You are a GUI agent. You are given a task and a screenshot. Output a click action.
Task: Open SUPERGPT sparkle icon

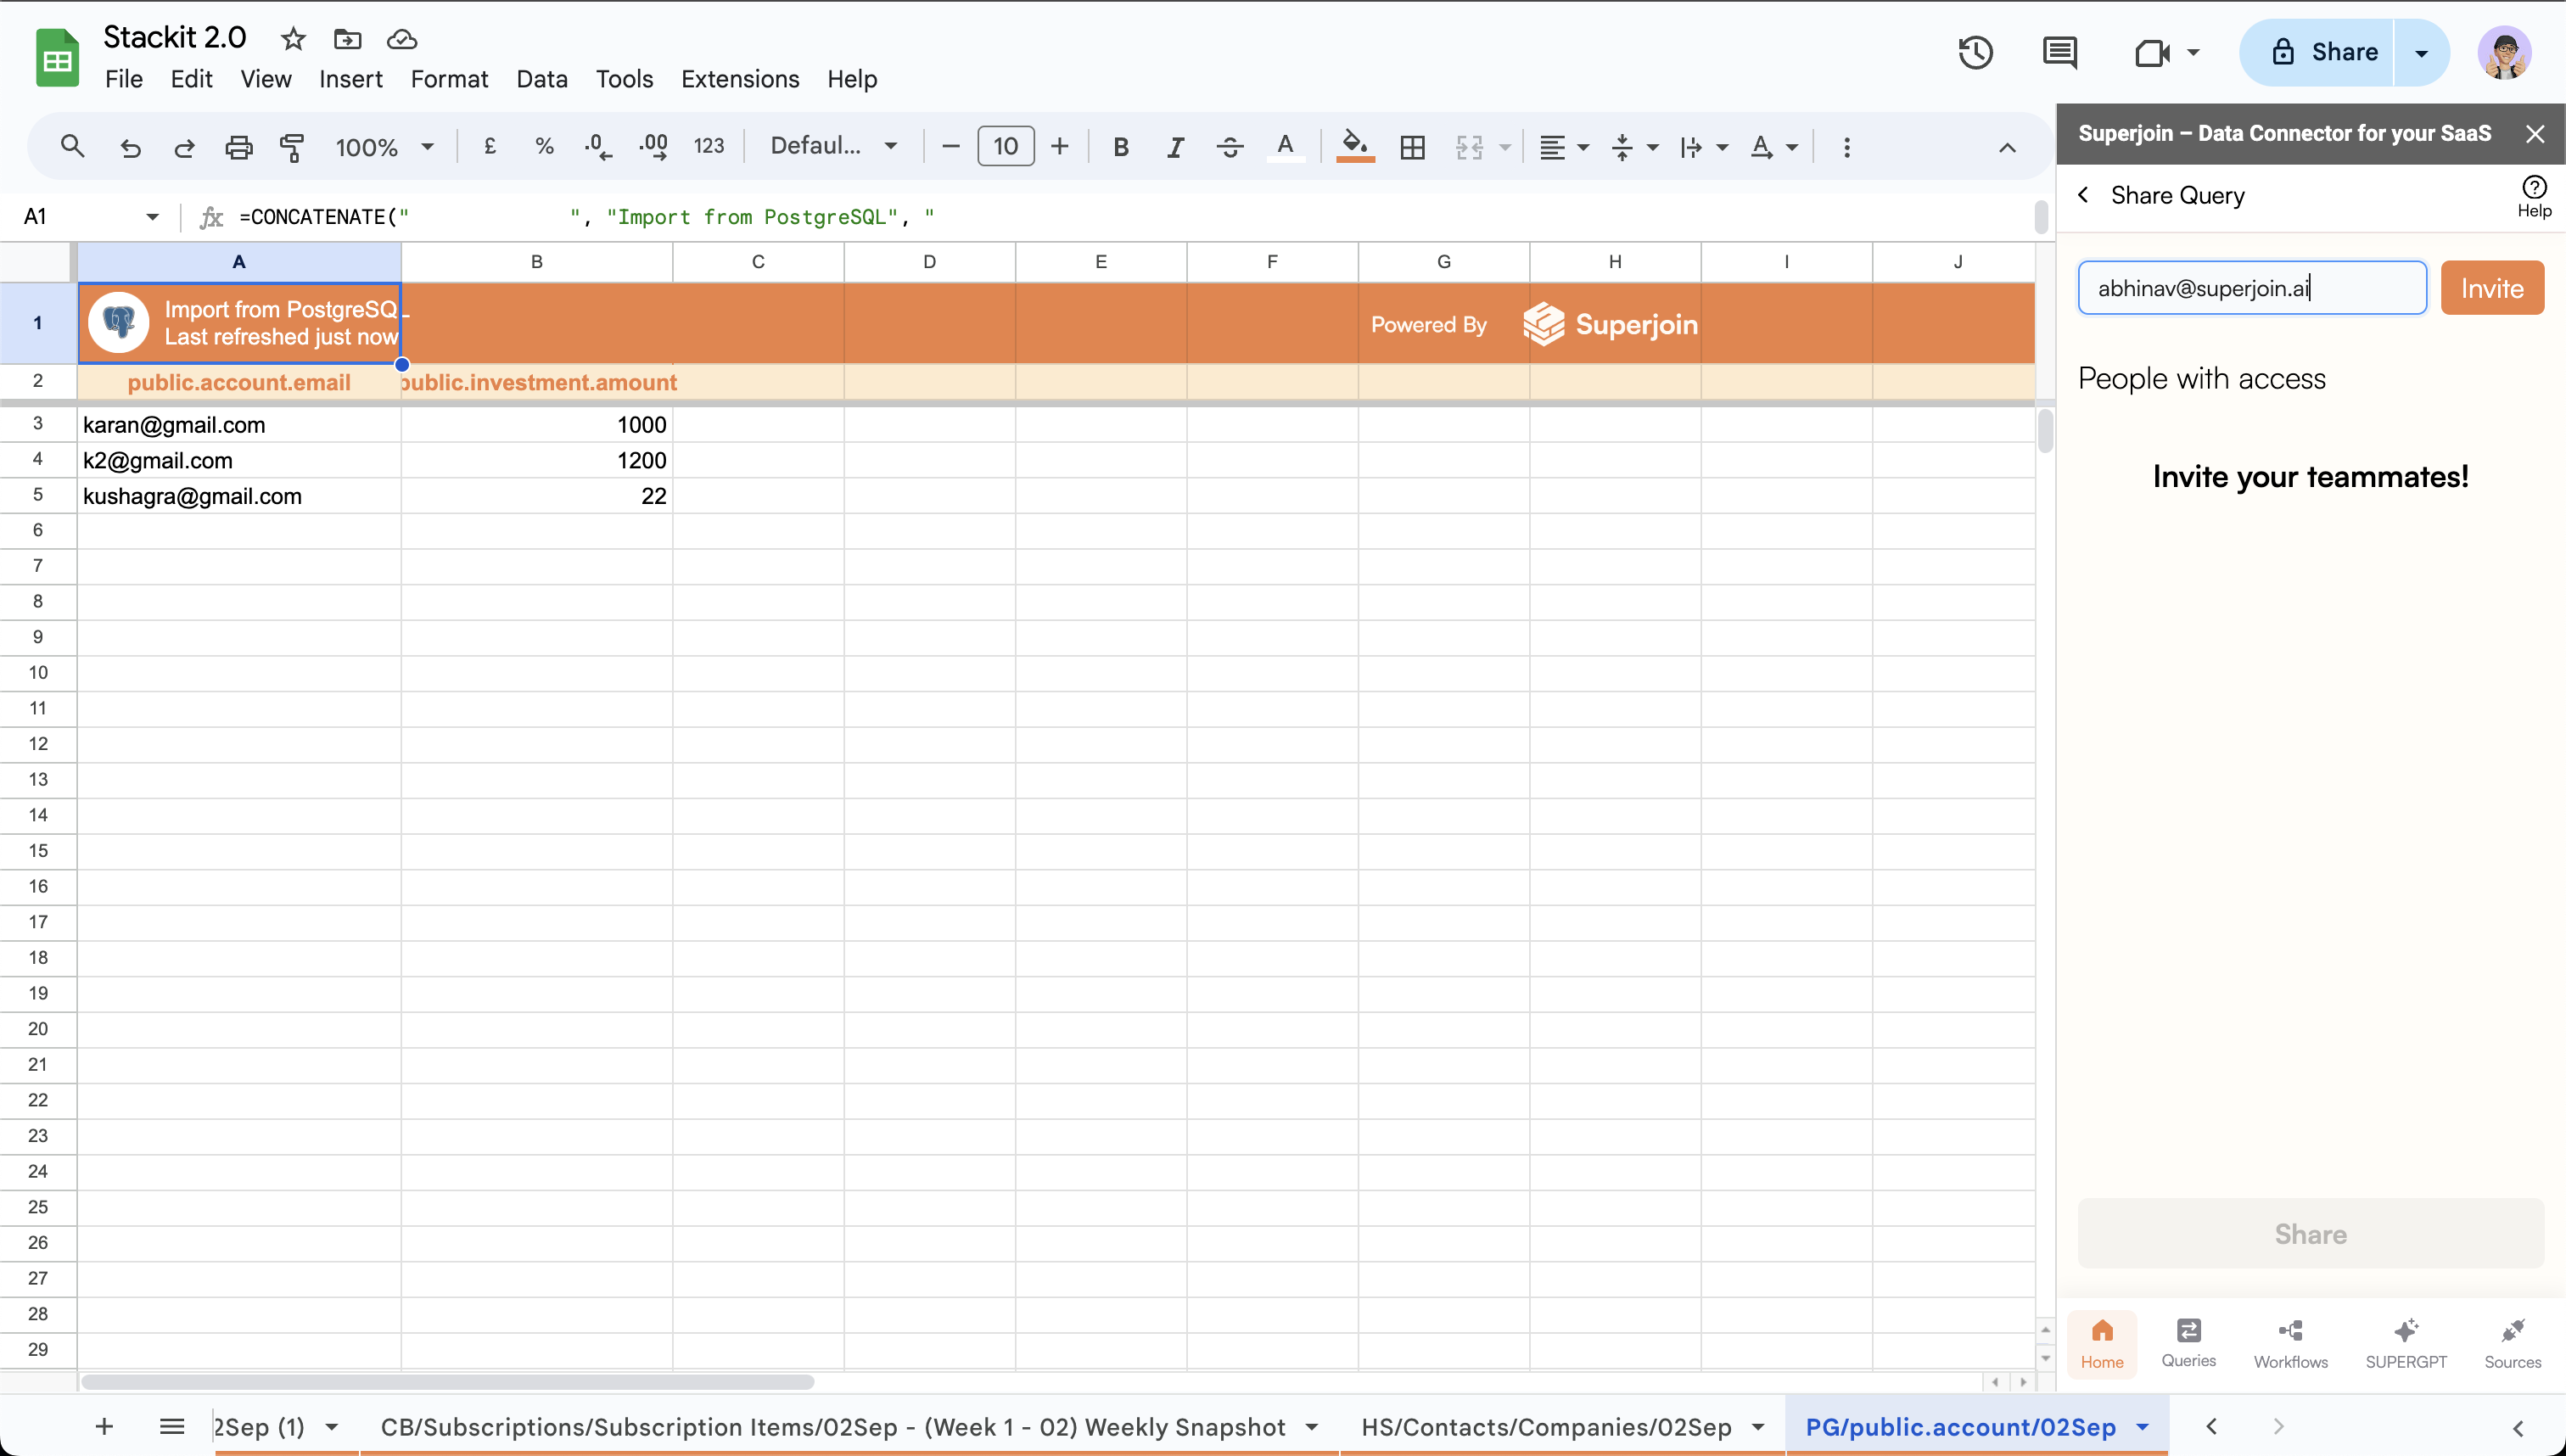pos(2405,1342)
